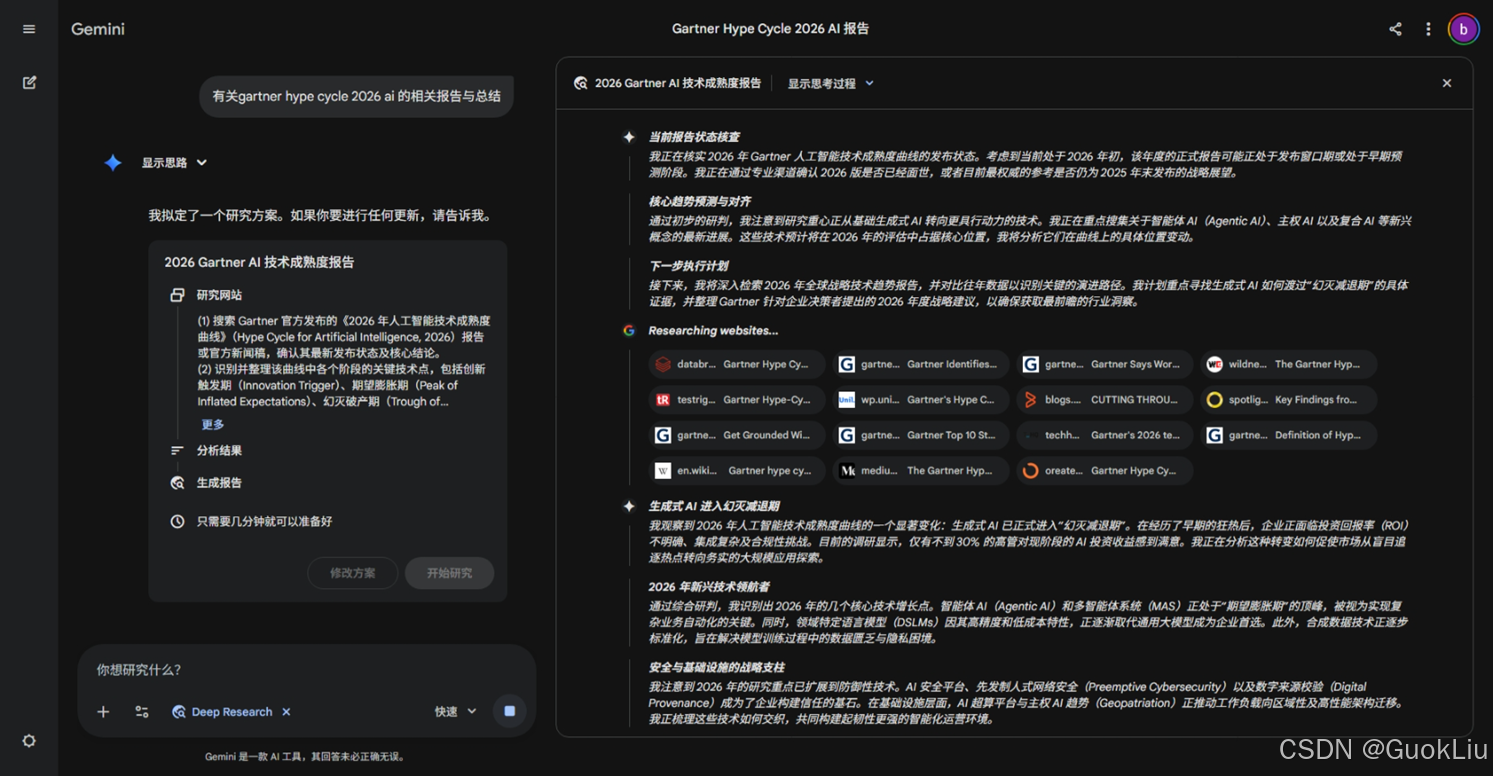Click the Gemini logo text
Viewport: 1493px width, 776px height.
[x=98, y=29]
